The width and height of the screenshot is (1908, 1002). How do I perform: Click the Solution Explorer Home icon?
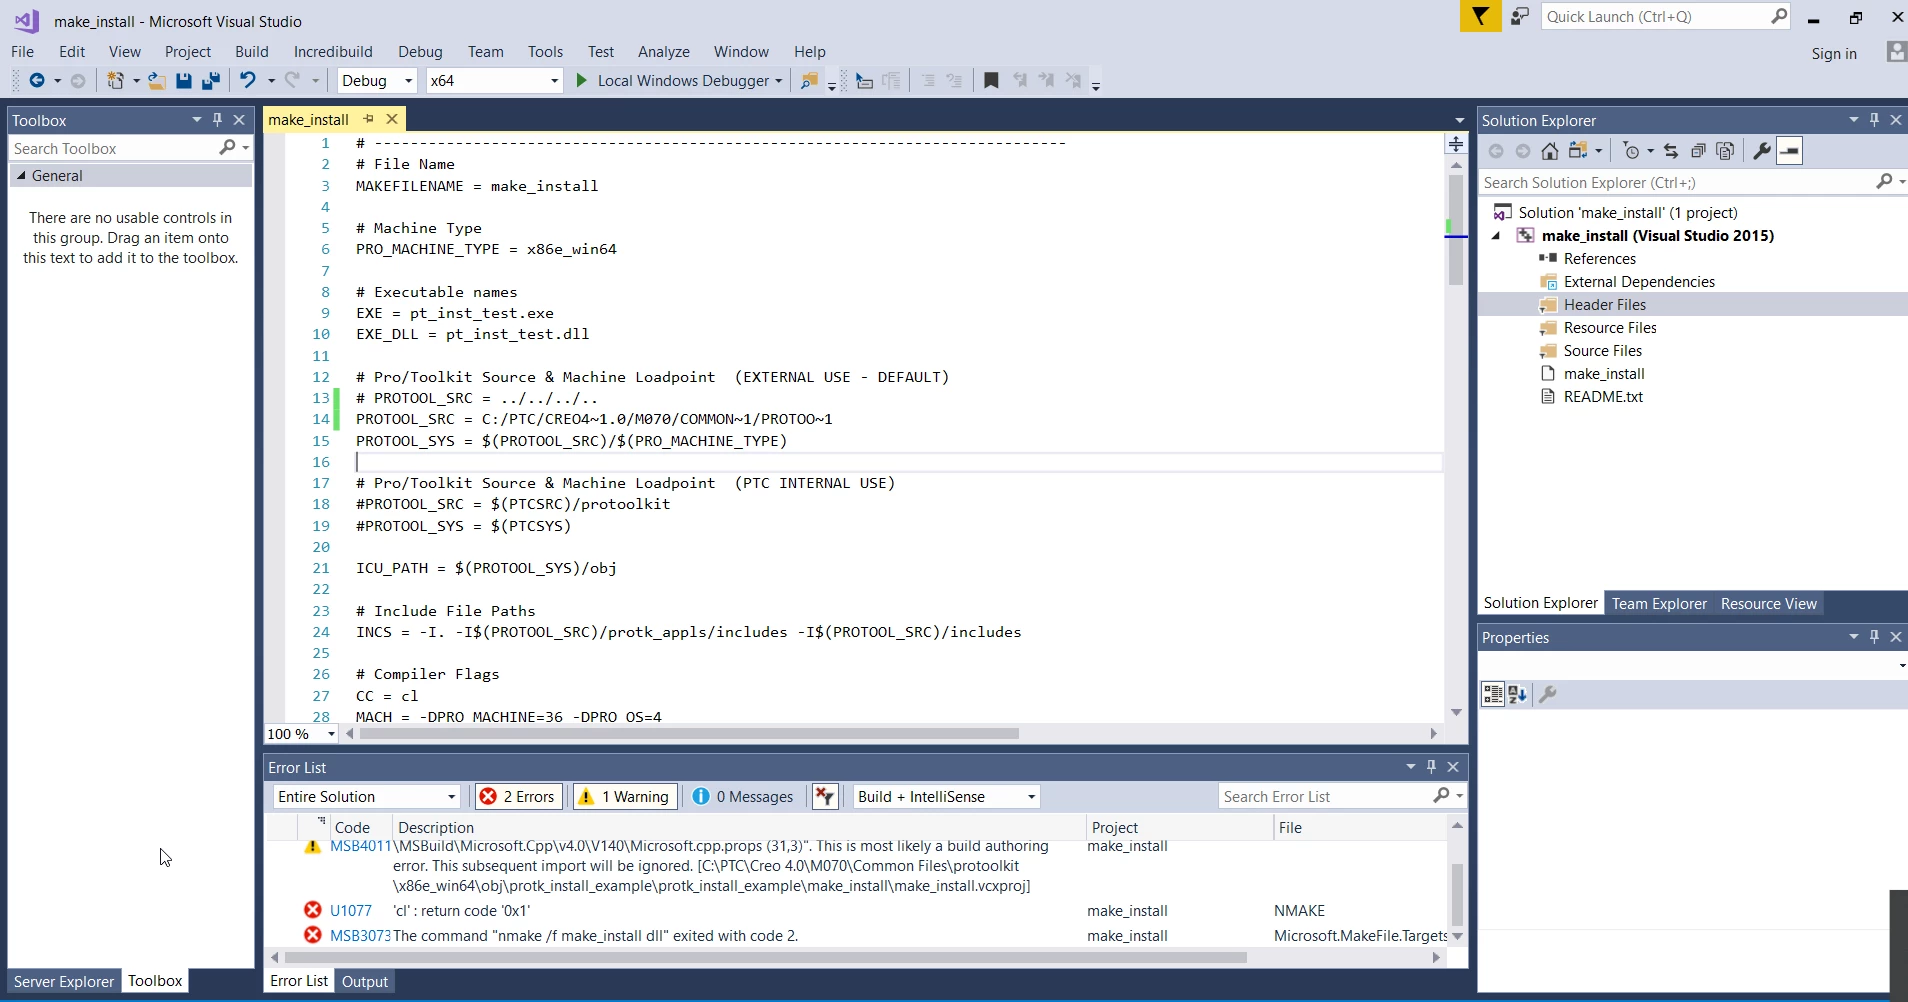(x=1550, y=151)
